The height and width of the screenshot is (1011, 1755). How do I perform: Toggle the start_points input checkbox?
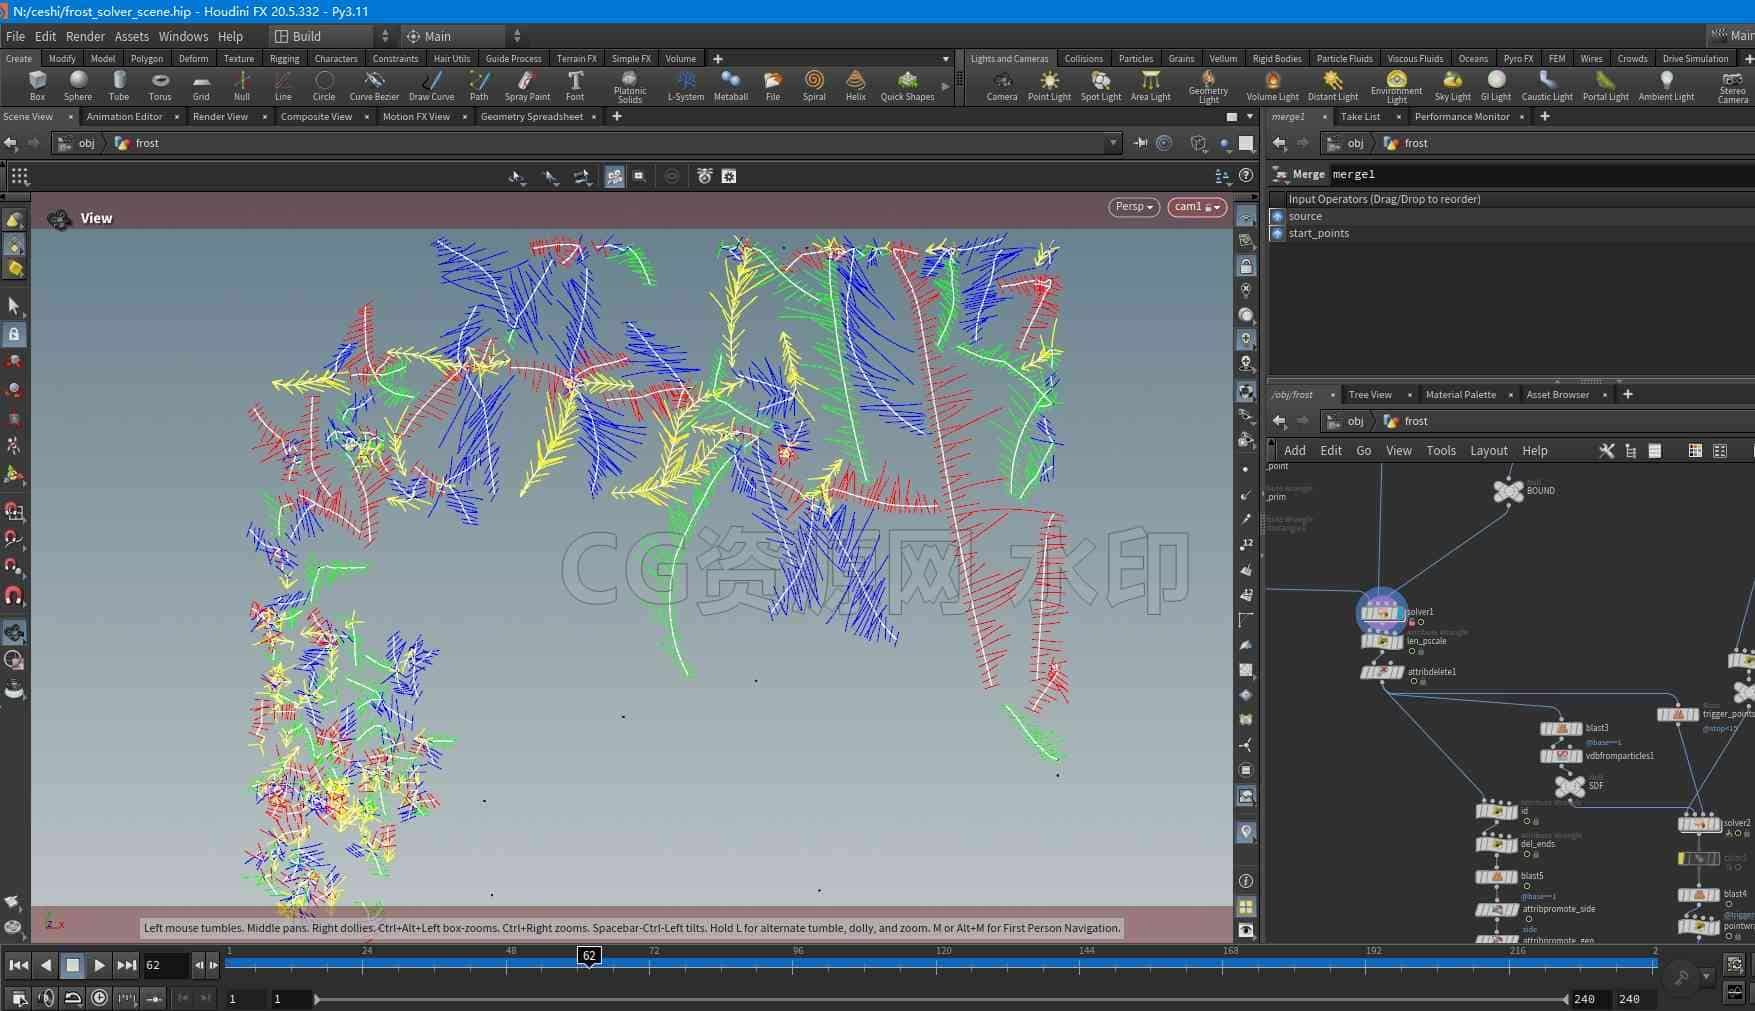pos(1277,233)
